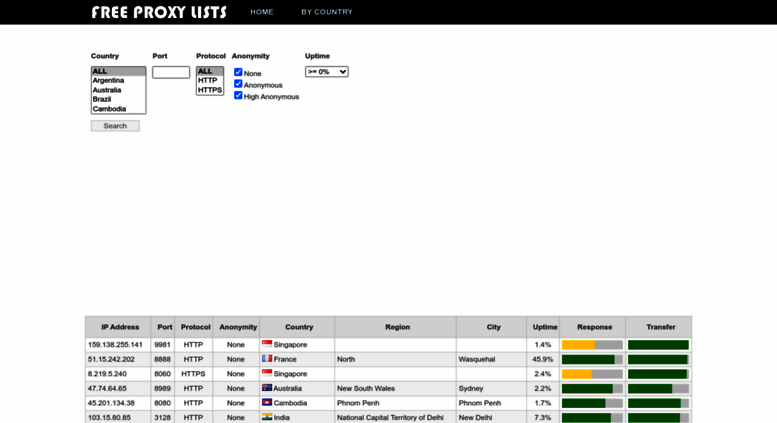Click the green response bar for France
Image resolution: width=777 pixels, height=423 pixels.
(588, 360)
